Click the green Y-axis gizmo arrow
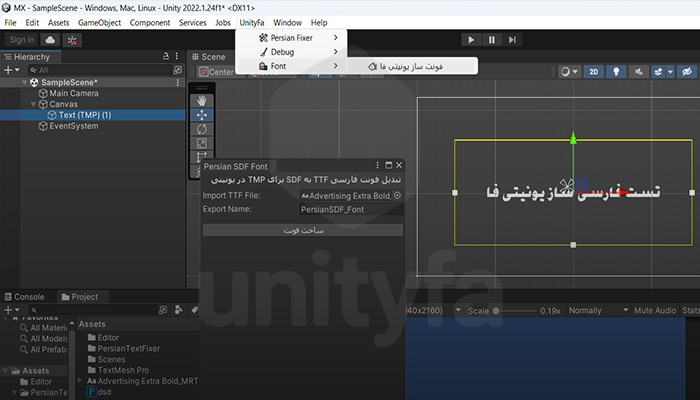This screenshot has height=400, width=700. click(573, 139)
